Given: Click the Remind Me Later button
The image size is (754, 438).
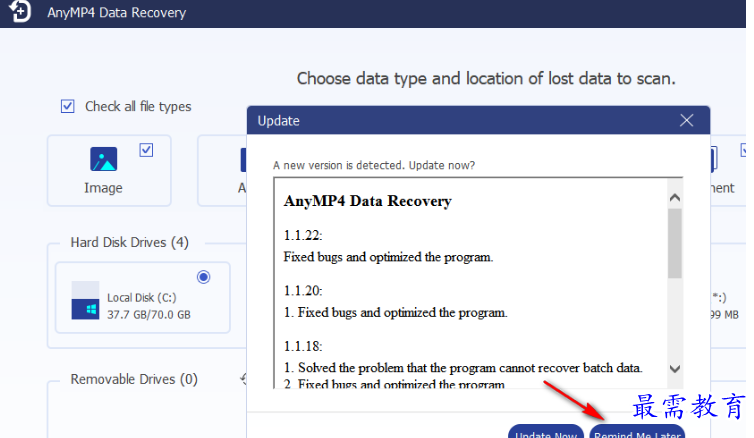Looking at the screenshot, I should (637, 431).
